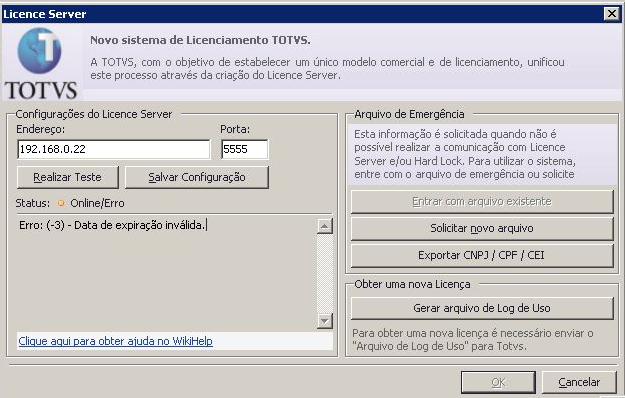625x398 pixels.
Task: Run the test with Realizar Teste
Action: [x=68, y=177]
